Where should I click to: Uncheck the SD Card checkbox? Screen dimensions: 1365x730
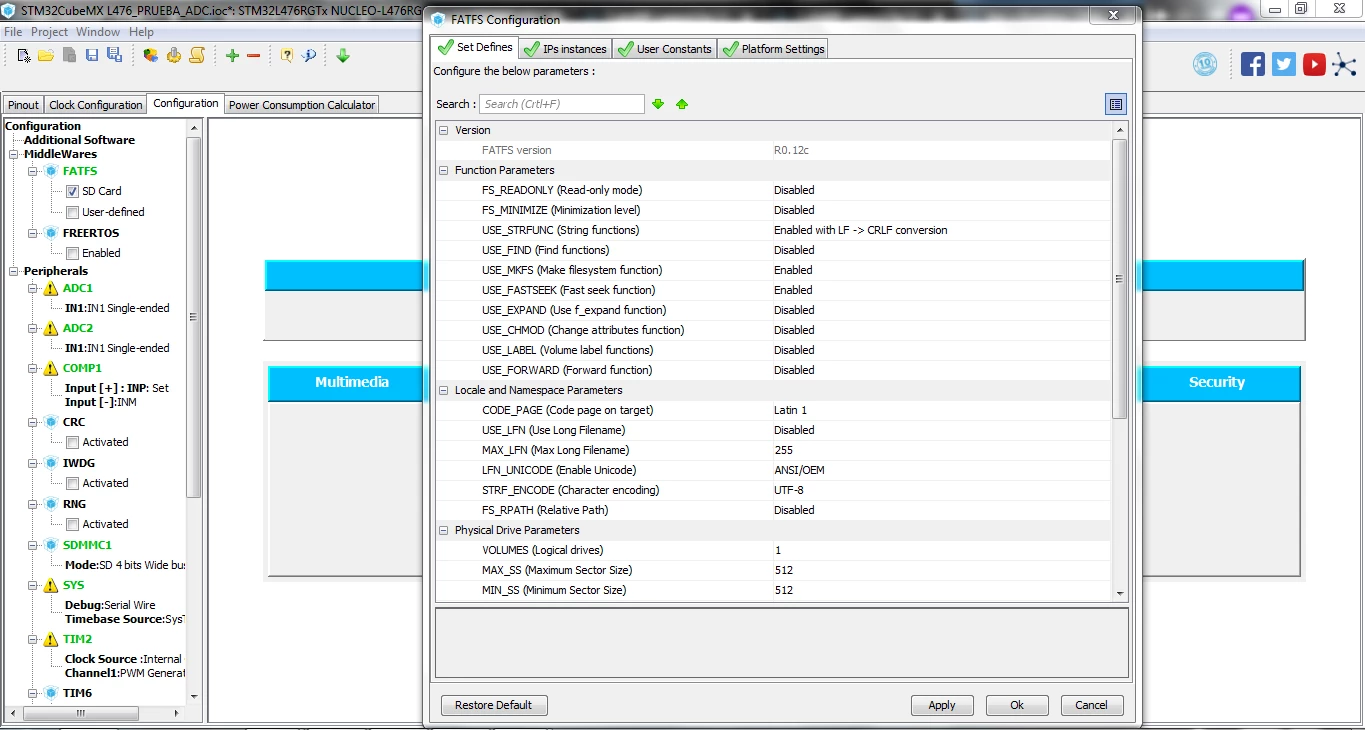72,191
